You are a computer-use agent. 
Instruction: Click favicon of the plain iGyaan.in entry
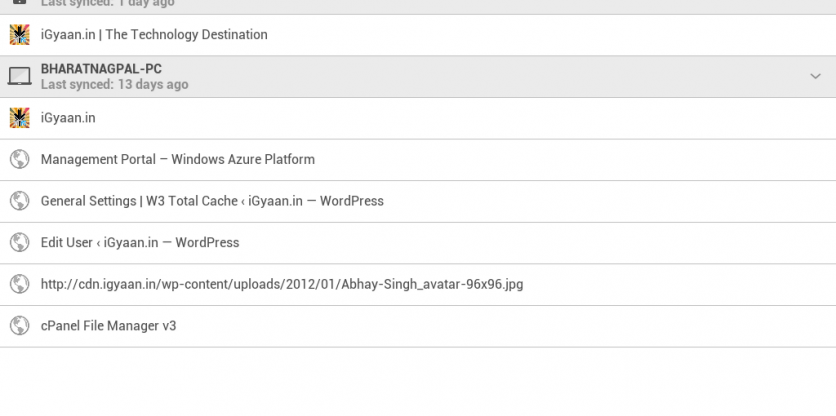pyautogui.click(x=19, y=118)
